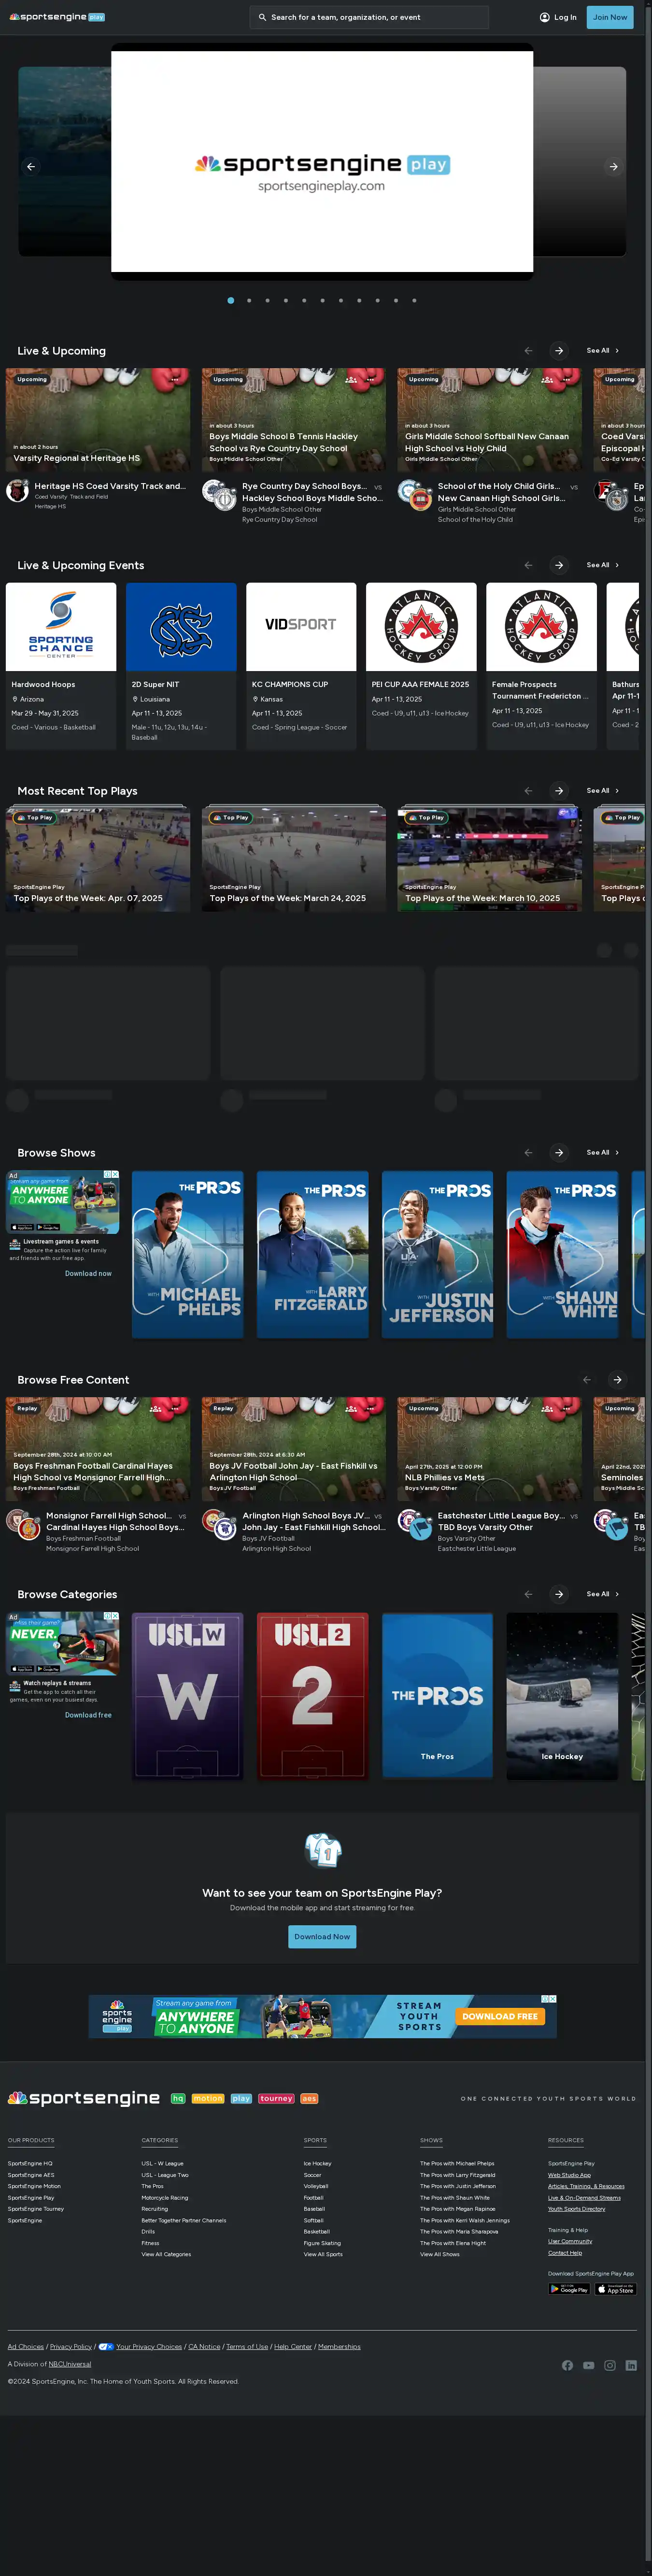This screenshot has height=2576, width=652.
Task: Expand See All for Live & Upcoming
Action: (602, 351)
